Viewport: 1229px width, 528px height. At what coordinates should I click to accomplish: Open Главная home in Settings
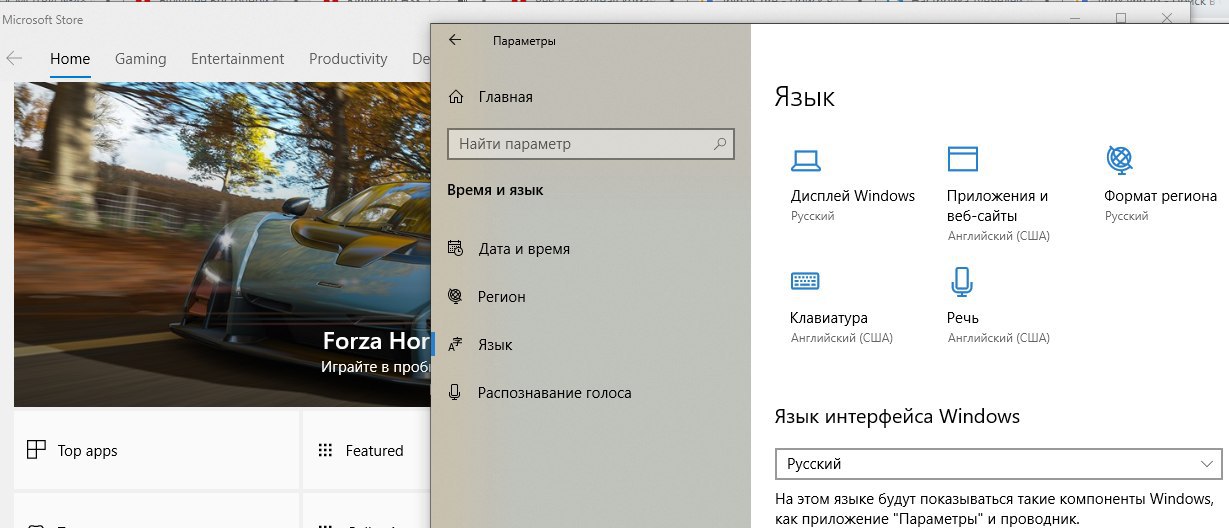pos(491,97)
